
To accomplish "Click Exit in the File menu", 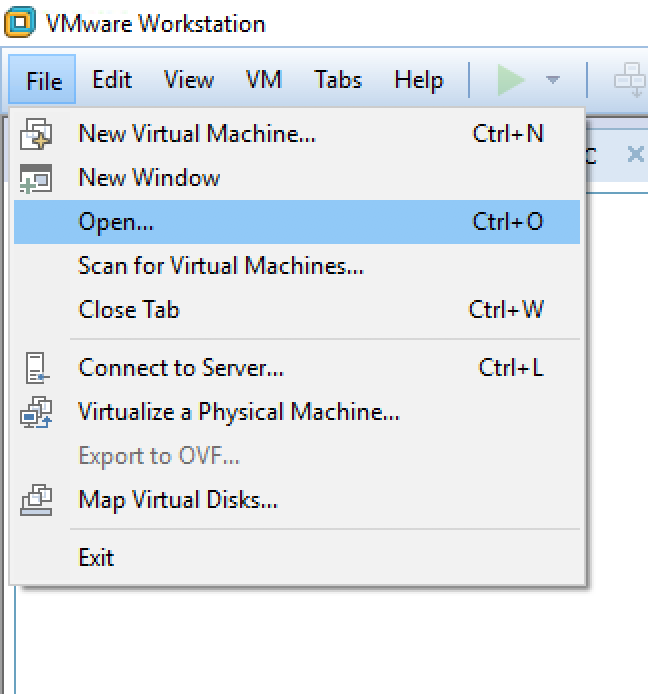I will [96, 557].
